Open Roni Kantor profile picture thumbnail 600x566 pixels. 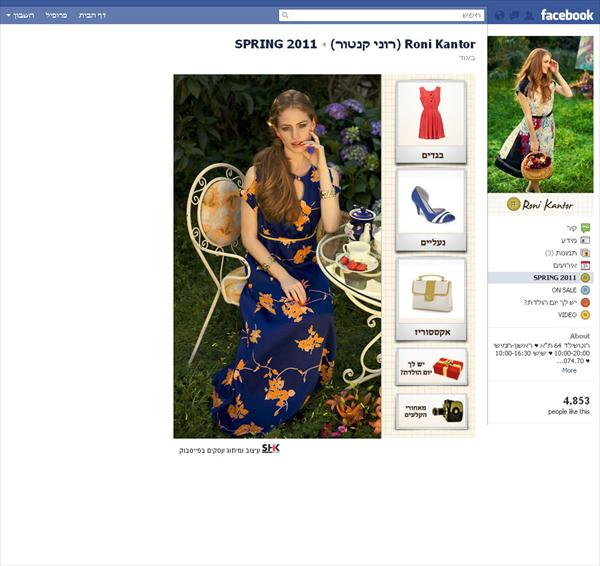pyautogui.click(x=540, y=114)
